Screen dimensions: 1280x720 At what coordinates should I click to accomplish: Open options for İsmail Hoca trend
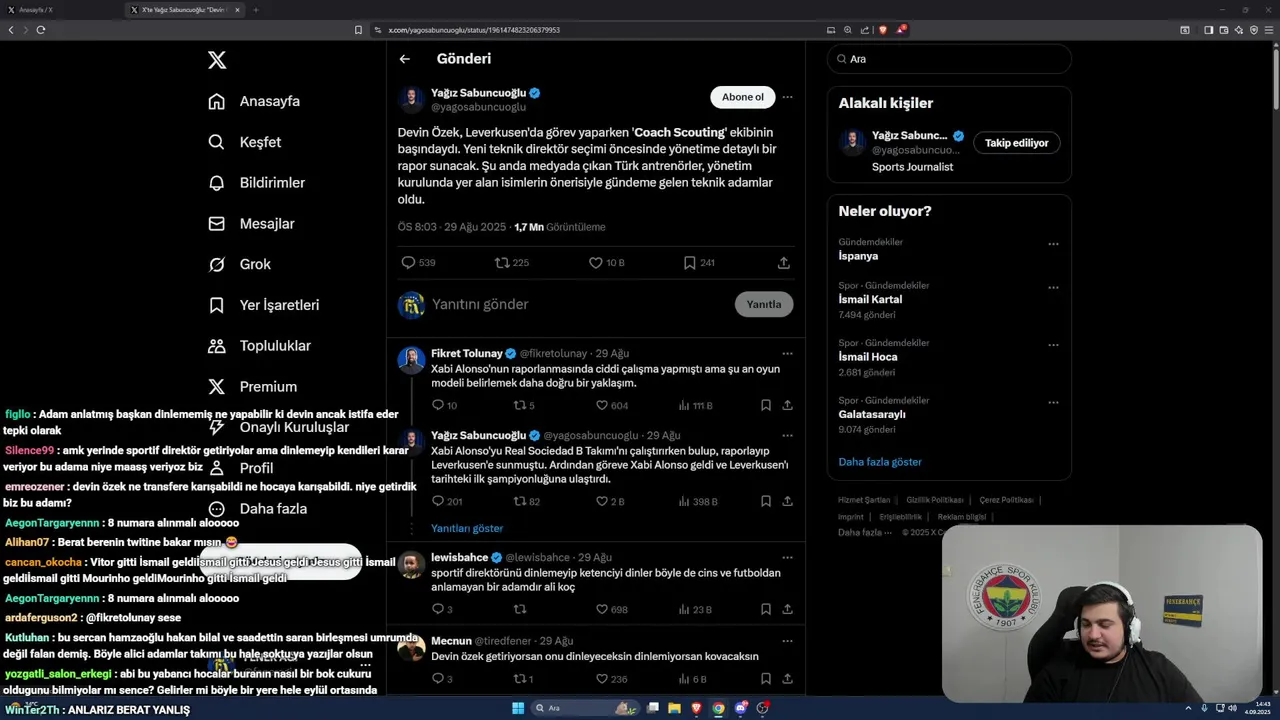coord(1053,345)
